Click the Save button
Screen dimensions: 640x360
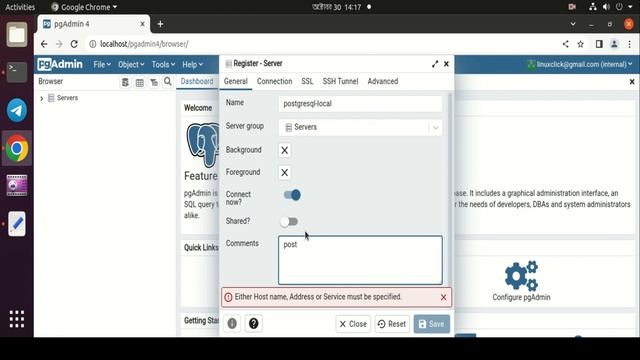431,324
